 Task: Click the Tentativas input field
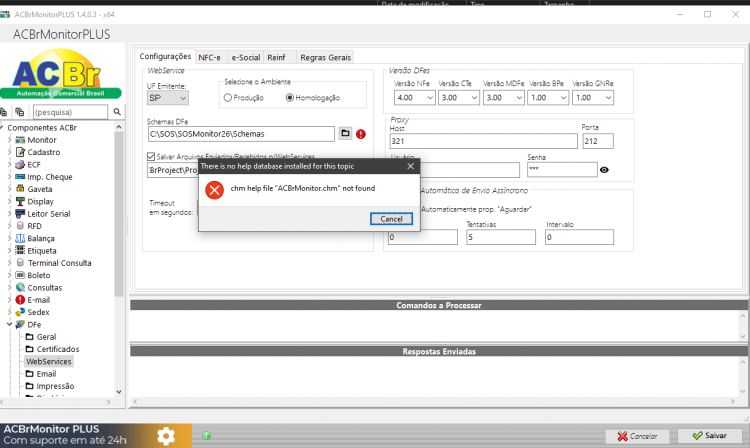tap(501, 237)
